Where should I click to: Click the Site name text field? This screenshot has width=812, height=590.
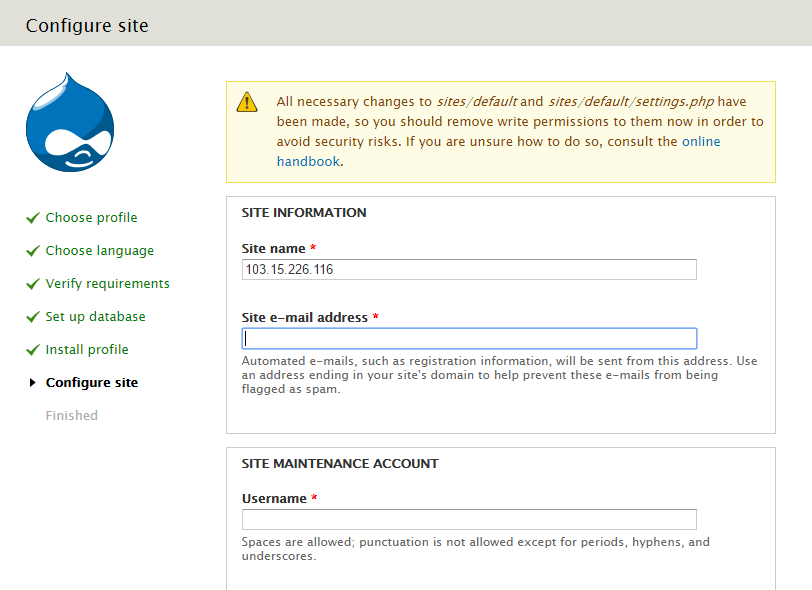coord(469,269)
